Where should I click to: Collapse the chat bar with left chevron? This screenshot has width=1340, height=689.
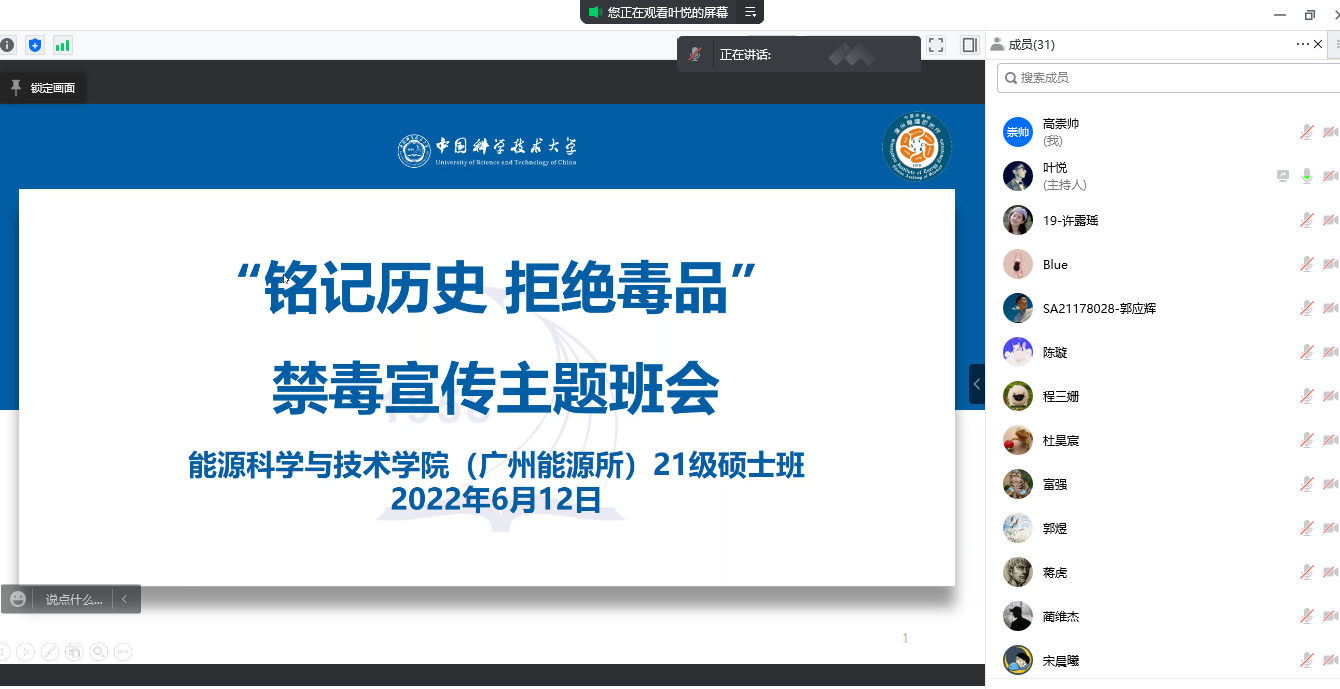click(x=125, y=599)
